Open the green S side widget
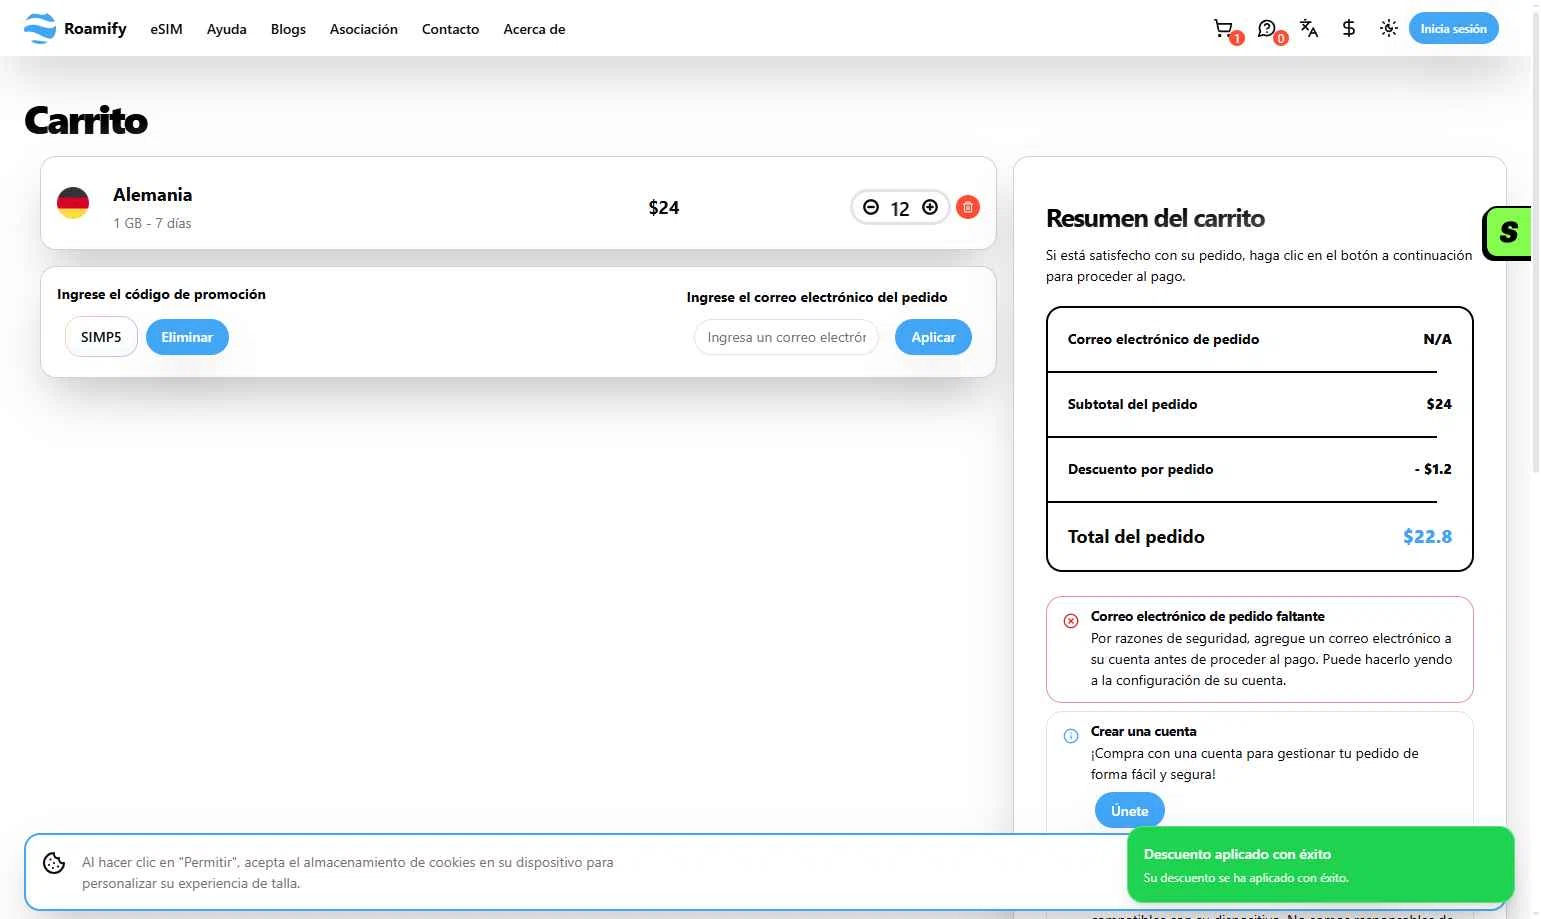1541x919 pixels. coord(1508,232)
